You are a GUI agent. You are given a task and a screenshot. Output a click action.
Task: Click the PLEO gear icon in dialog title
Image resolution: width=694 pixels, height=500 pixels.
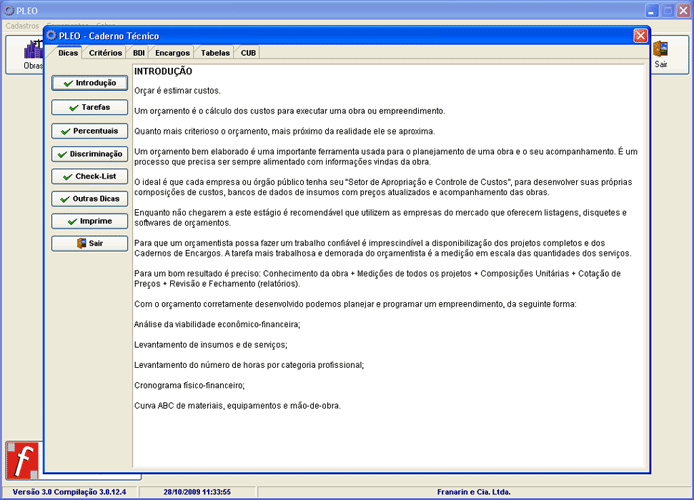pos(52,35)
